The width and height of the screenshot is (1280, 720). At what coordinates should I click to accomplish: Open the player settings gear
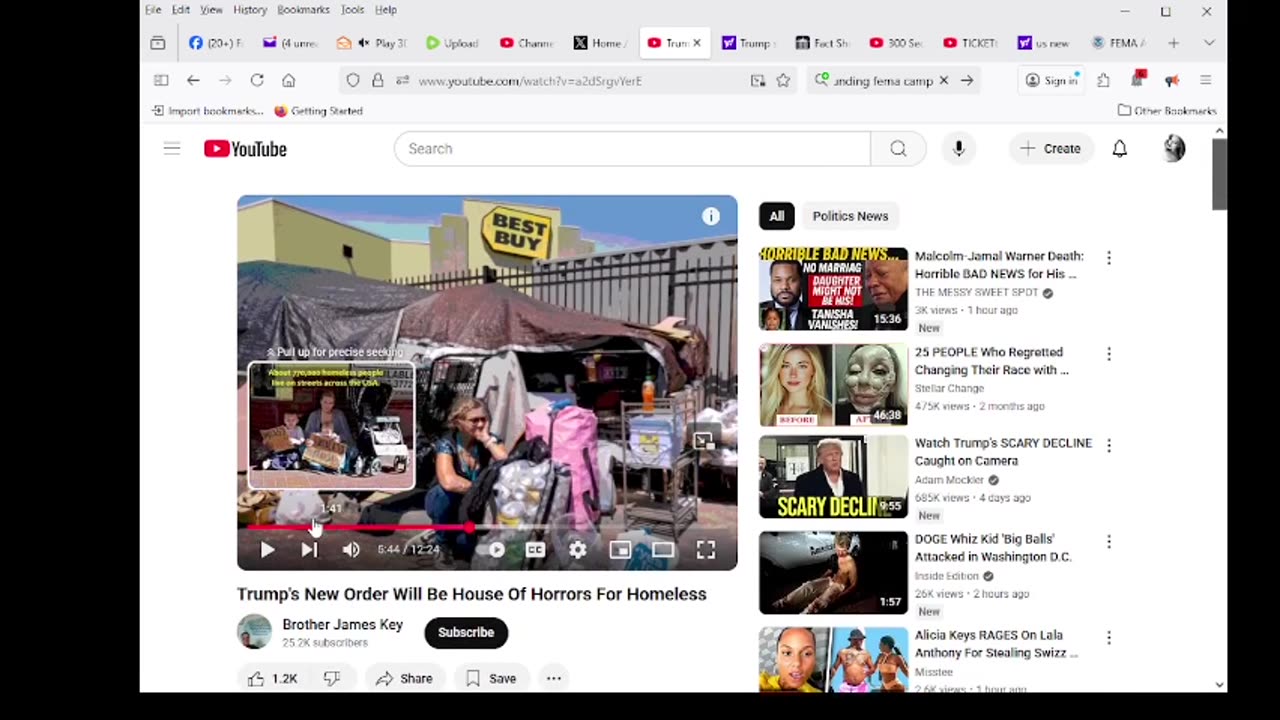coord(577,549)
